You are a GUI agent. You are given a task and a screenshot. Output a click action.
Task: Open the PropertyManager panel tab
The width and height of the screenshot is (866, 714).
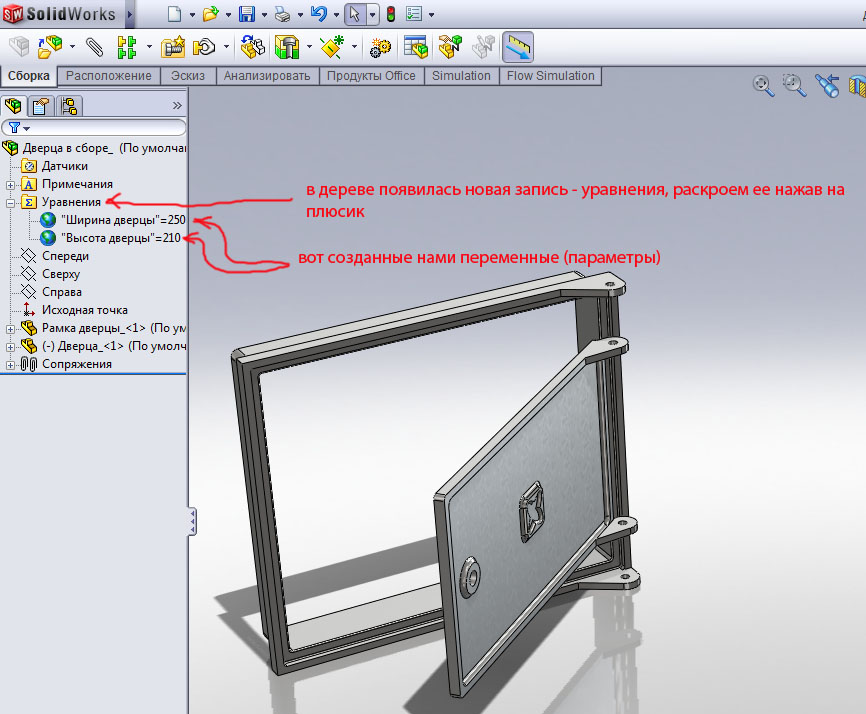coord(40,105)
